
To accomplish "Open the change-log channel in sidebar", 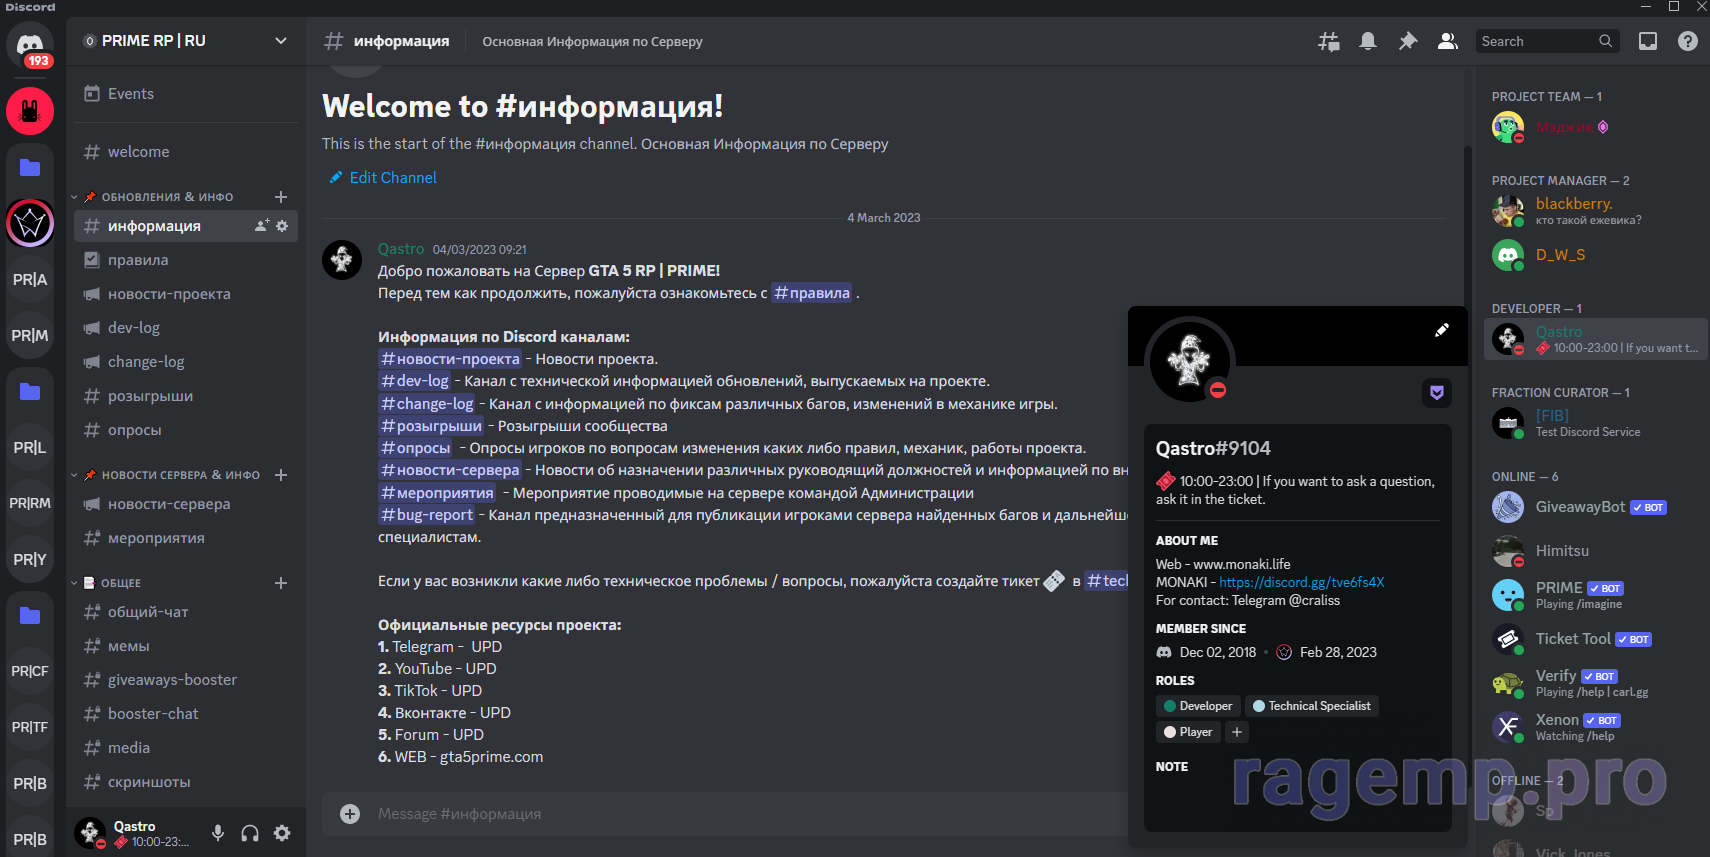I will pos(186,362).
